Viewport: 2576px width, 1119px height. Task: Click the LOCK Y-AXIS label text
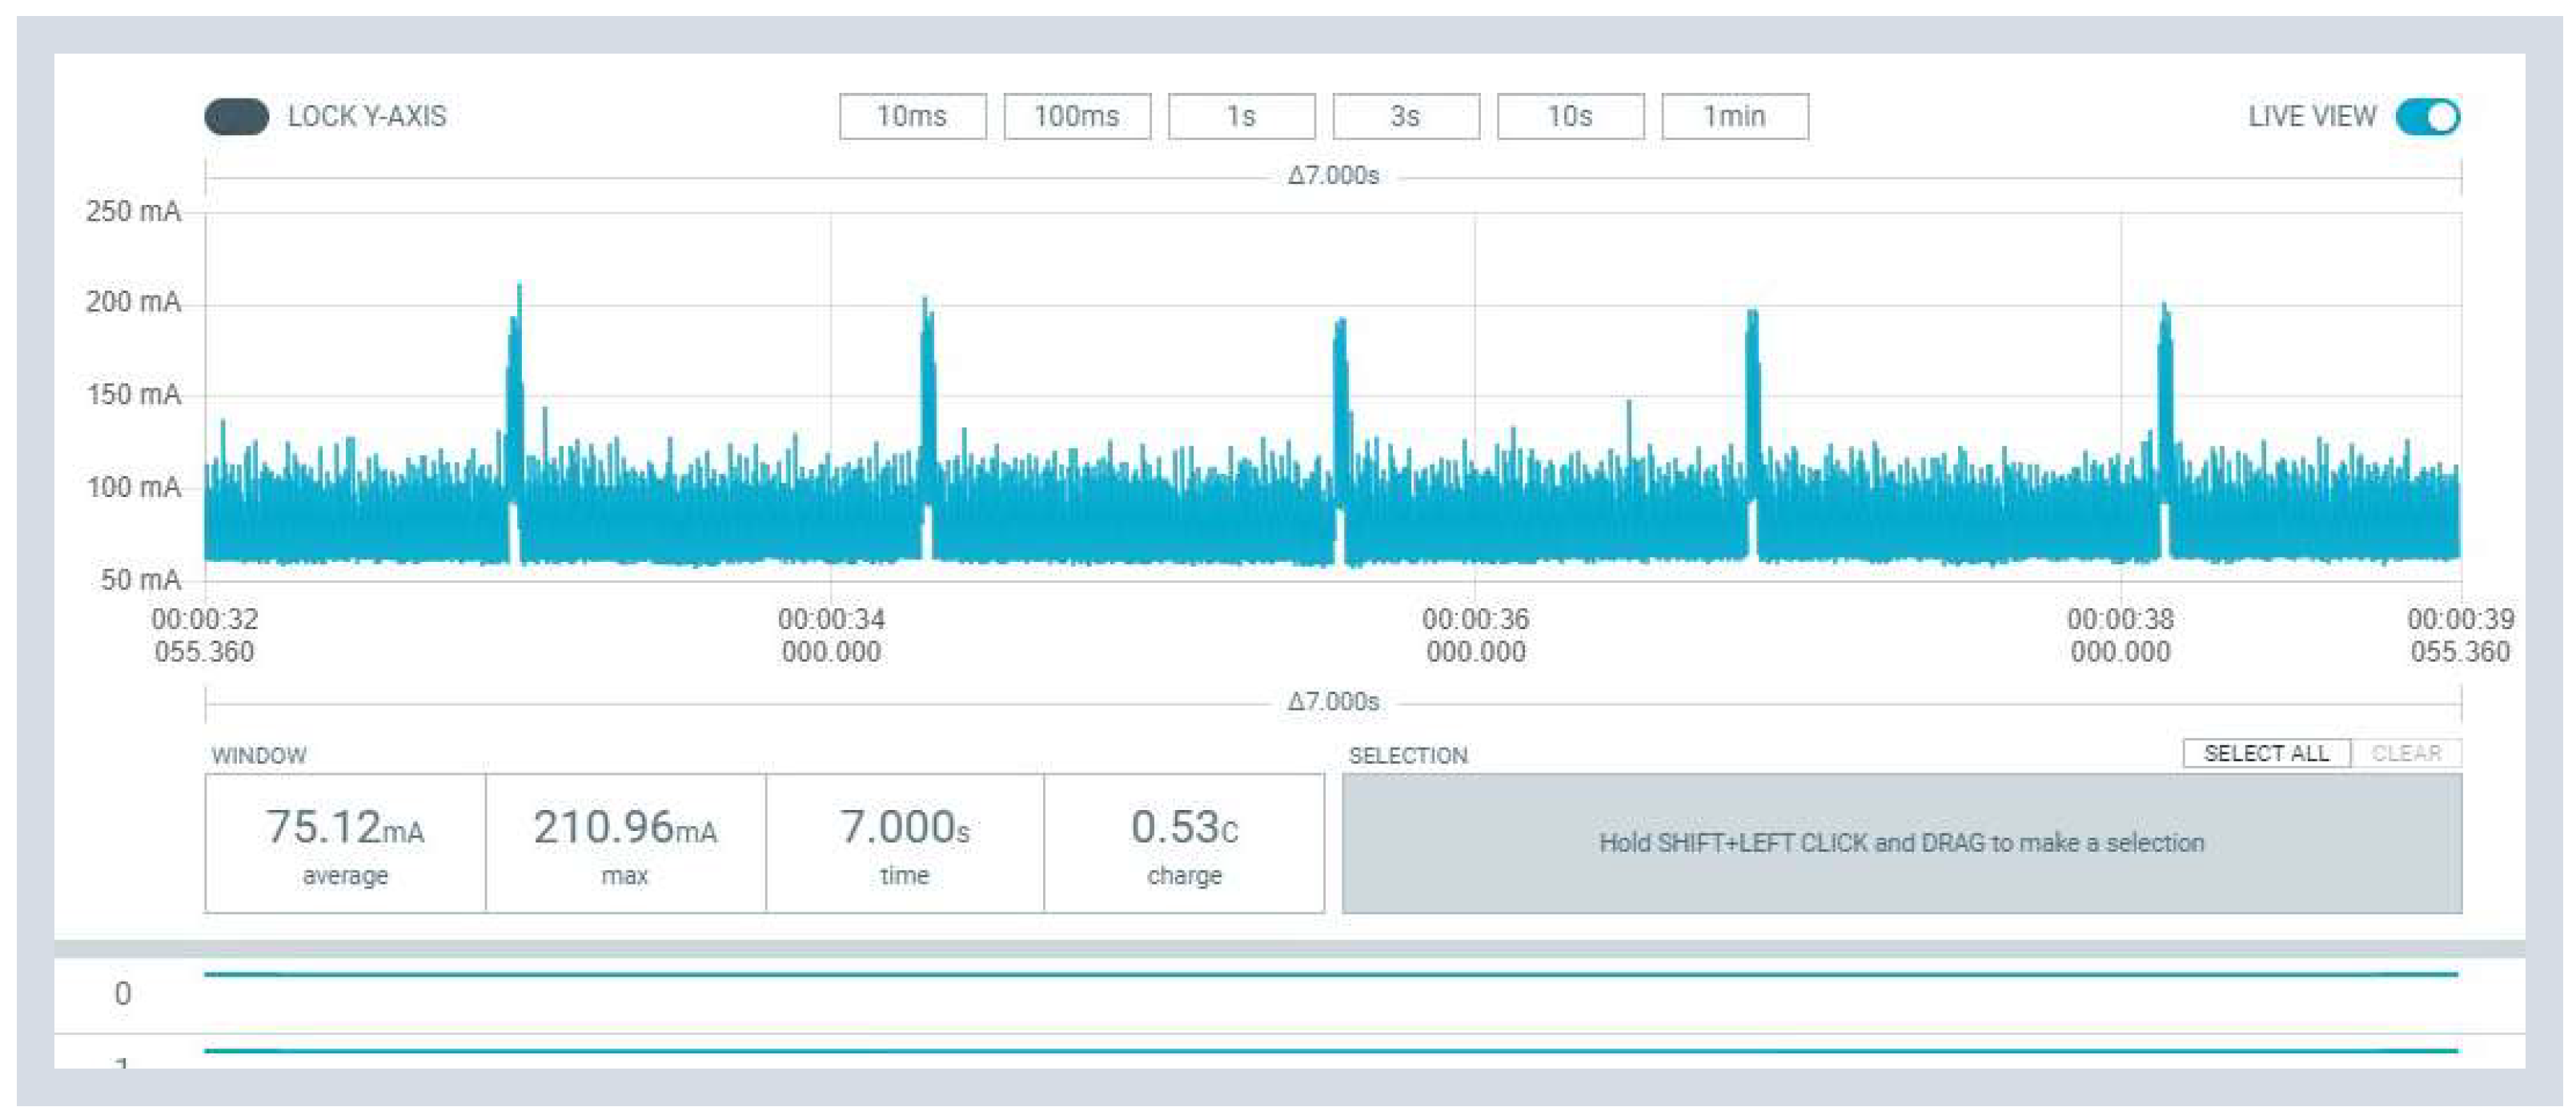coord(367,116)
